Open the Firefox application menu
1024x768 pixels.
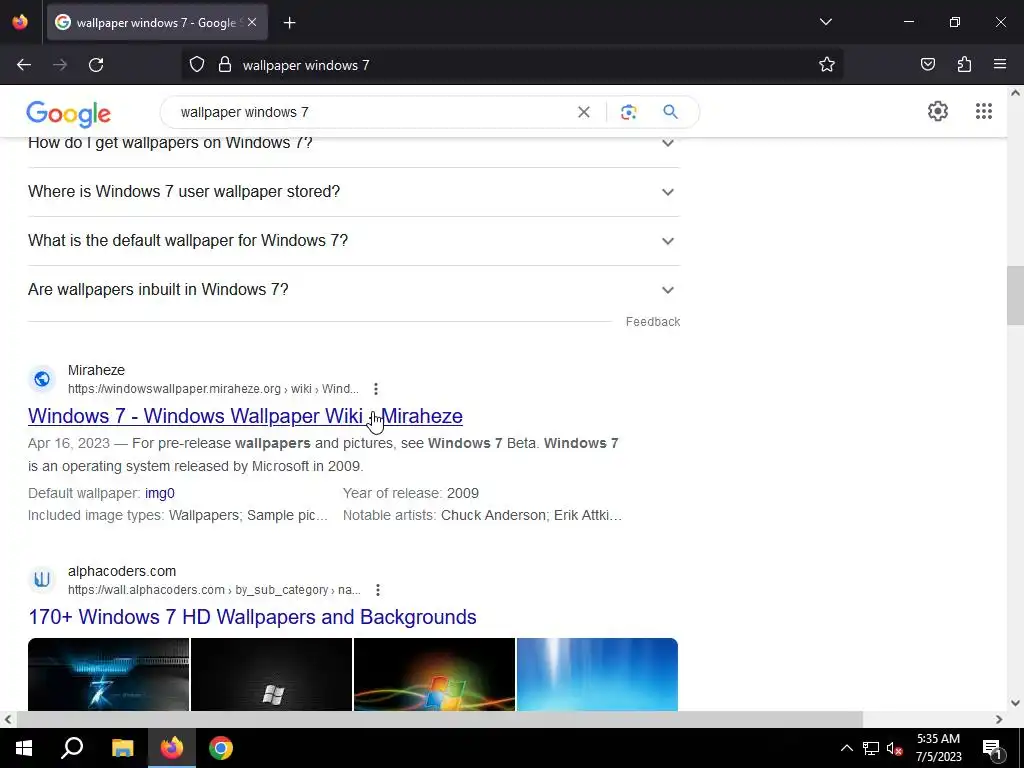pyautogui.click(x=1000, y=65)
